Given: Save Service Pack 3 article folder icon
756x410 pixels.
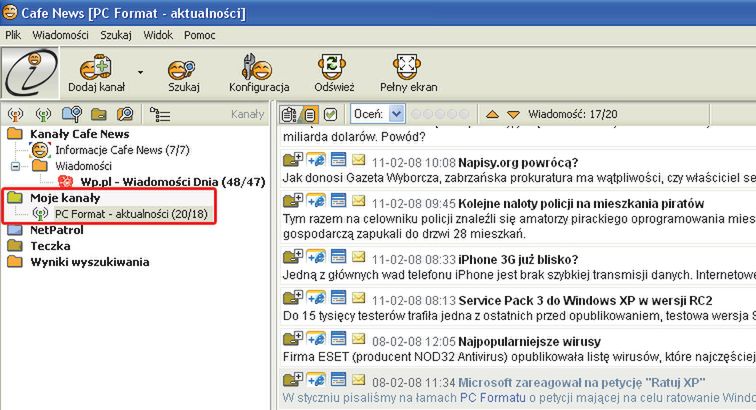Looking at the screenshot, I should 293,297.
